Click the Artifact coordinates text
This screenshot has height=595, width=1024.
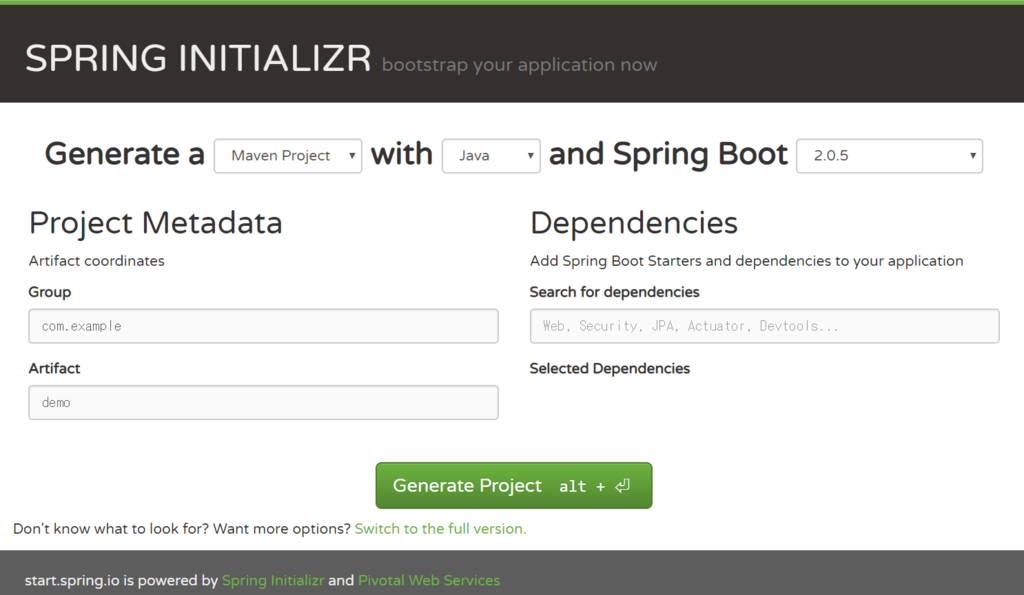pyautogui.click(x=97, y=261)
